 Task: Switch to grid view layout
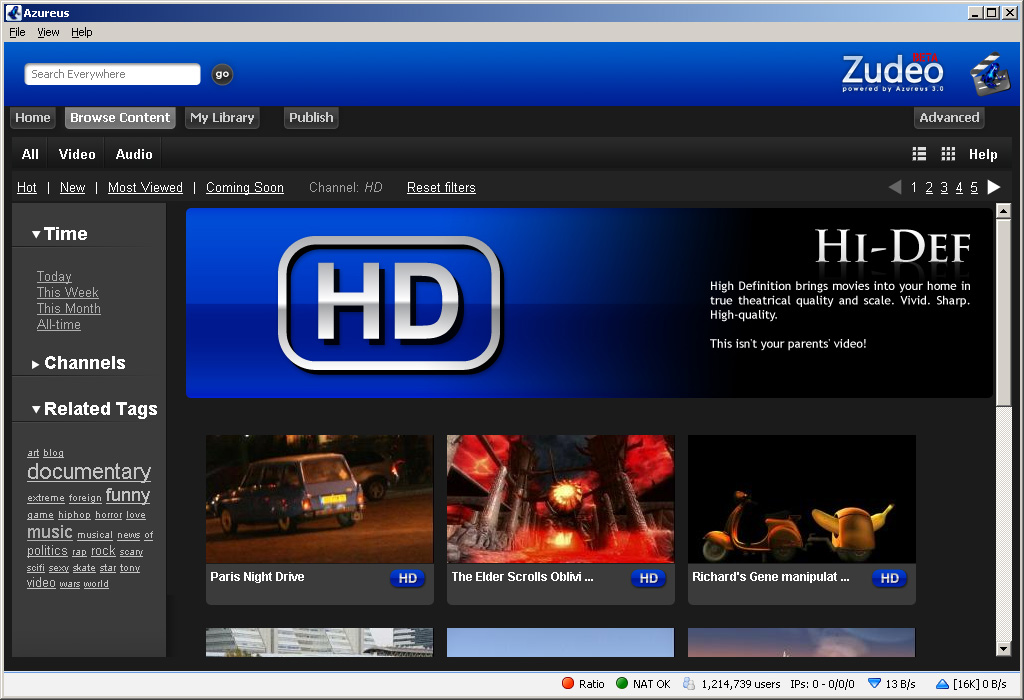(x=948, y=154)
